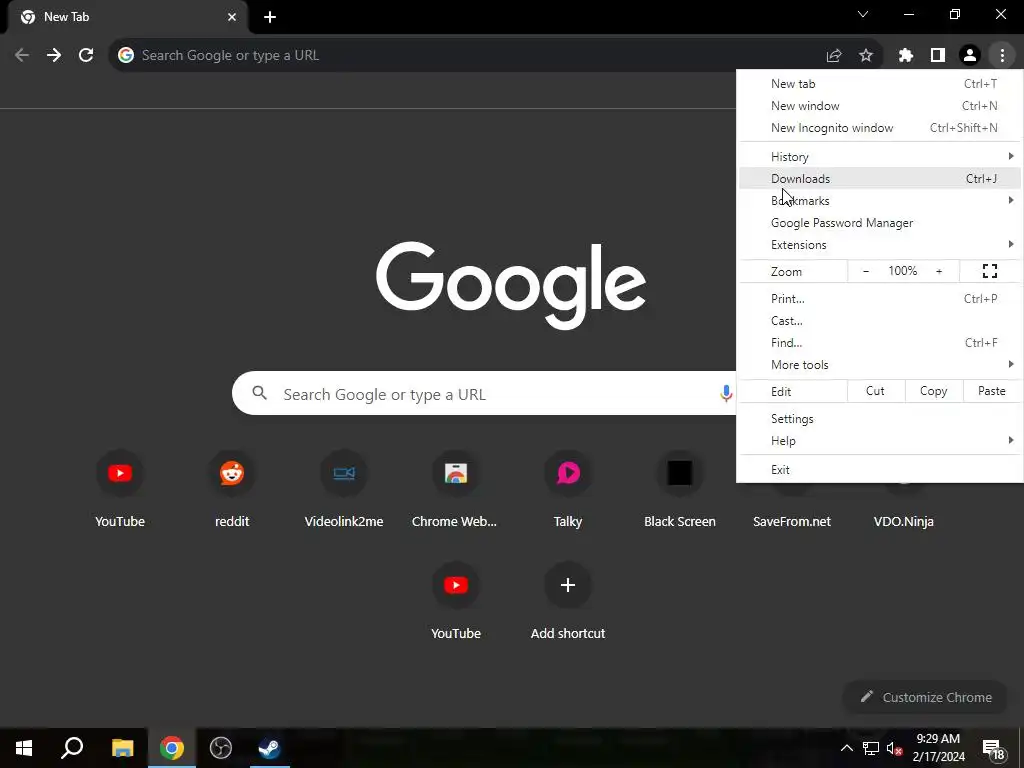
Task: Bookmark this tab with the star icon
Action: [x=866, y=56]
